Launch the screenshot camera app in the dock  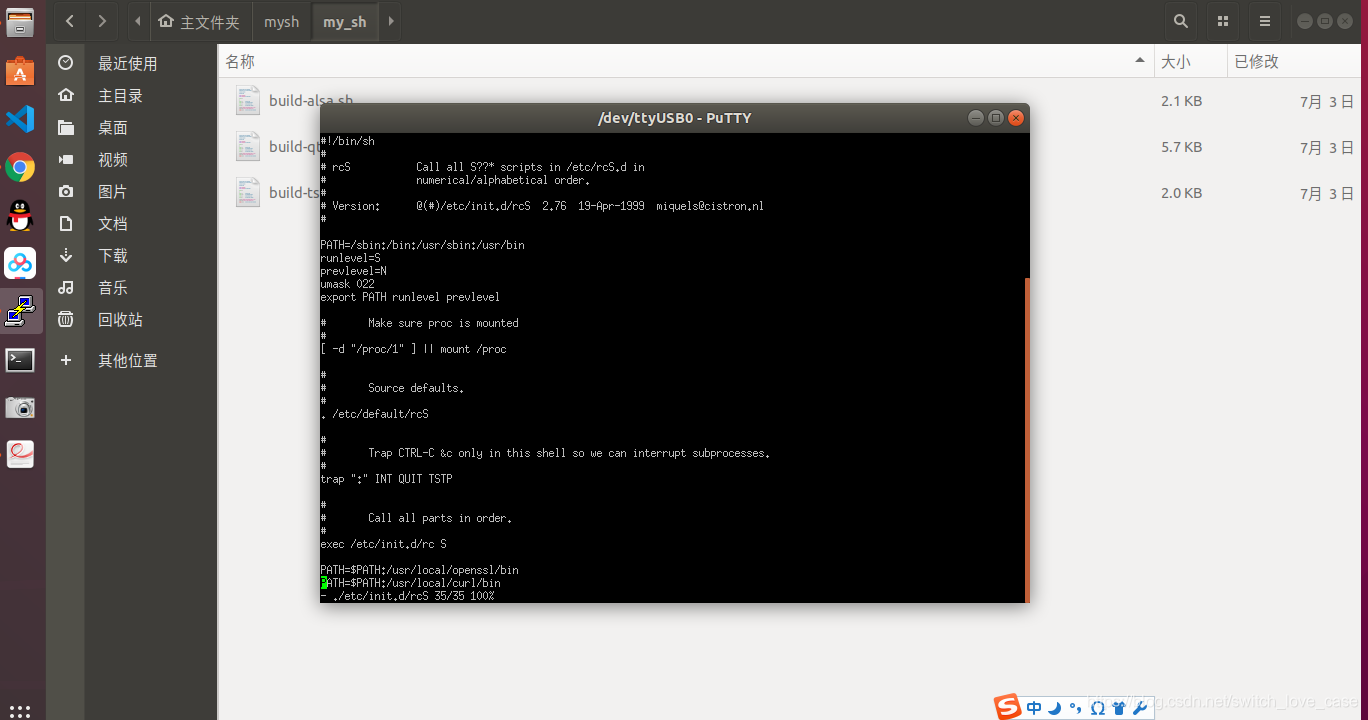[x=20, y=407]
